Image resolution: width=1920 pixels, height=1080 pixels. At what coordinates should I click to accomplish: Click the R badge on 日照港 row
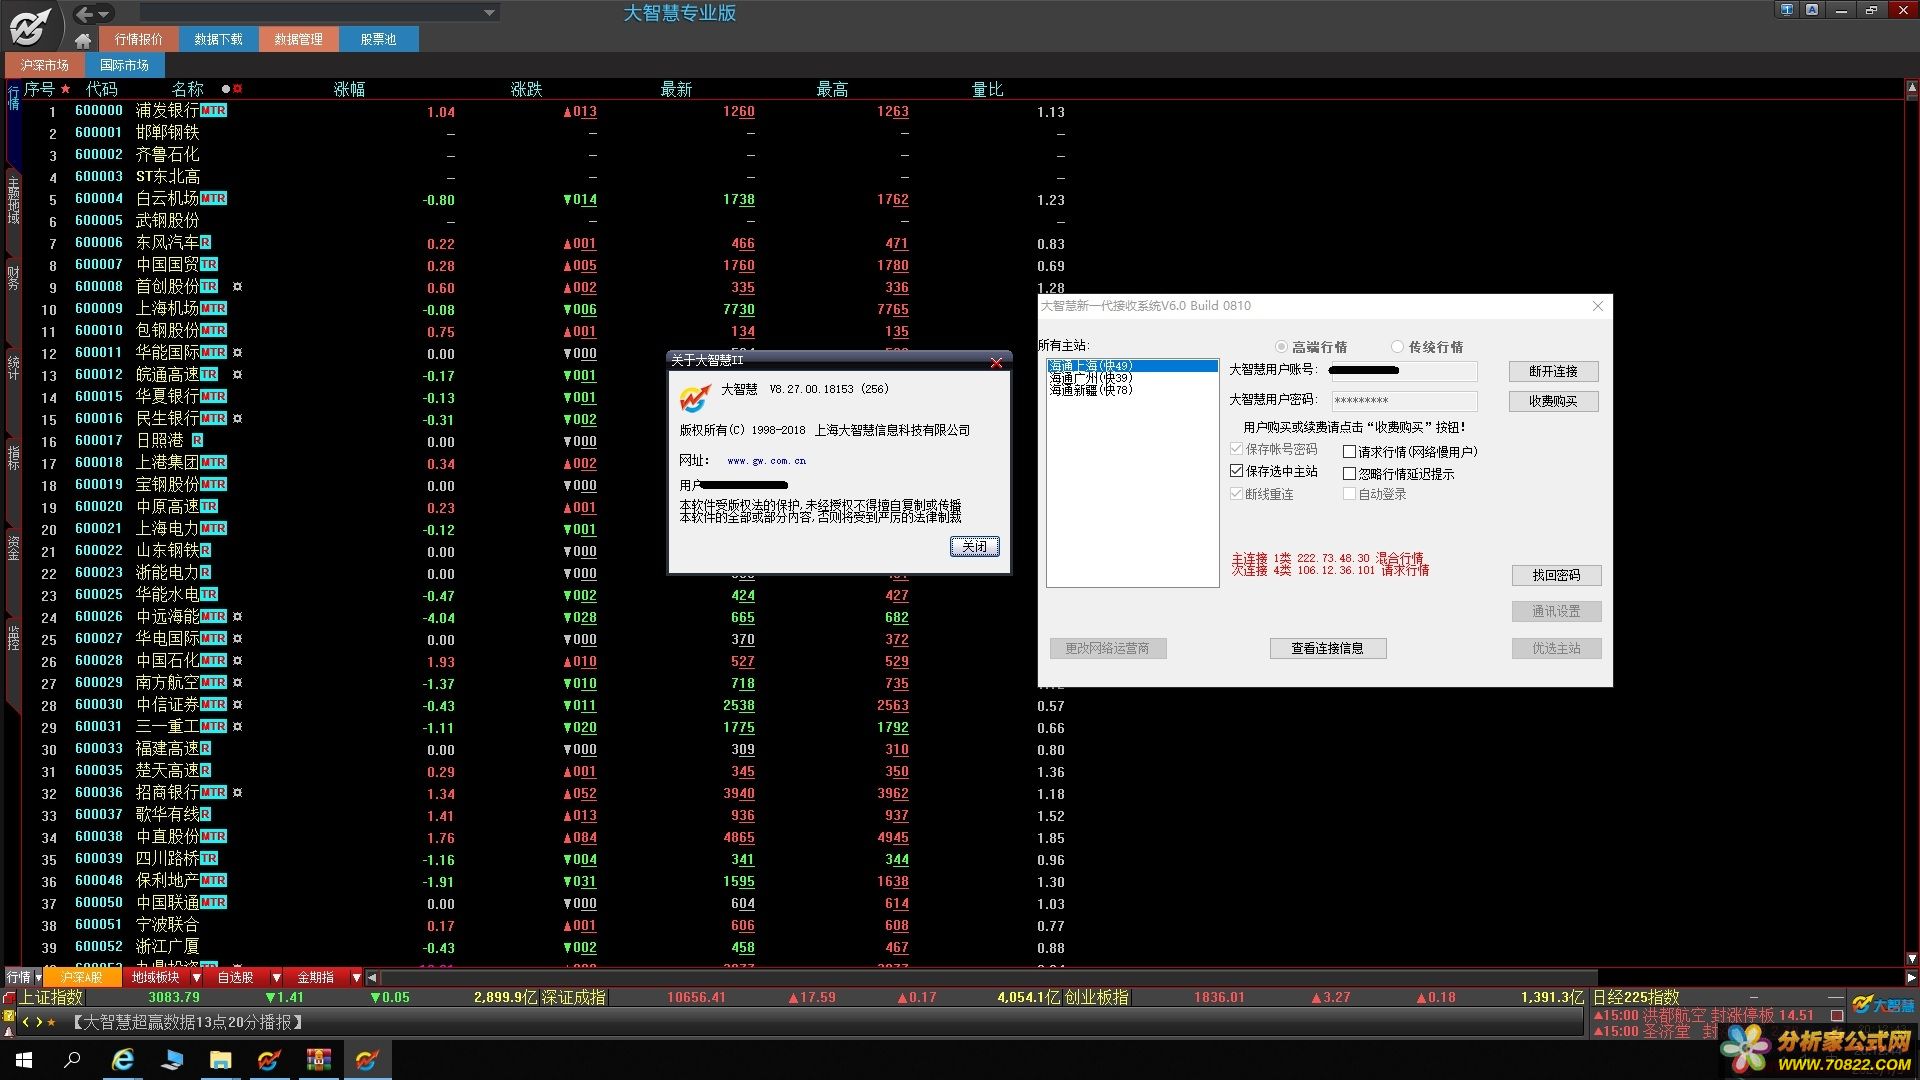pos(197,441)
